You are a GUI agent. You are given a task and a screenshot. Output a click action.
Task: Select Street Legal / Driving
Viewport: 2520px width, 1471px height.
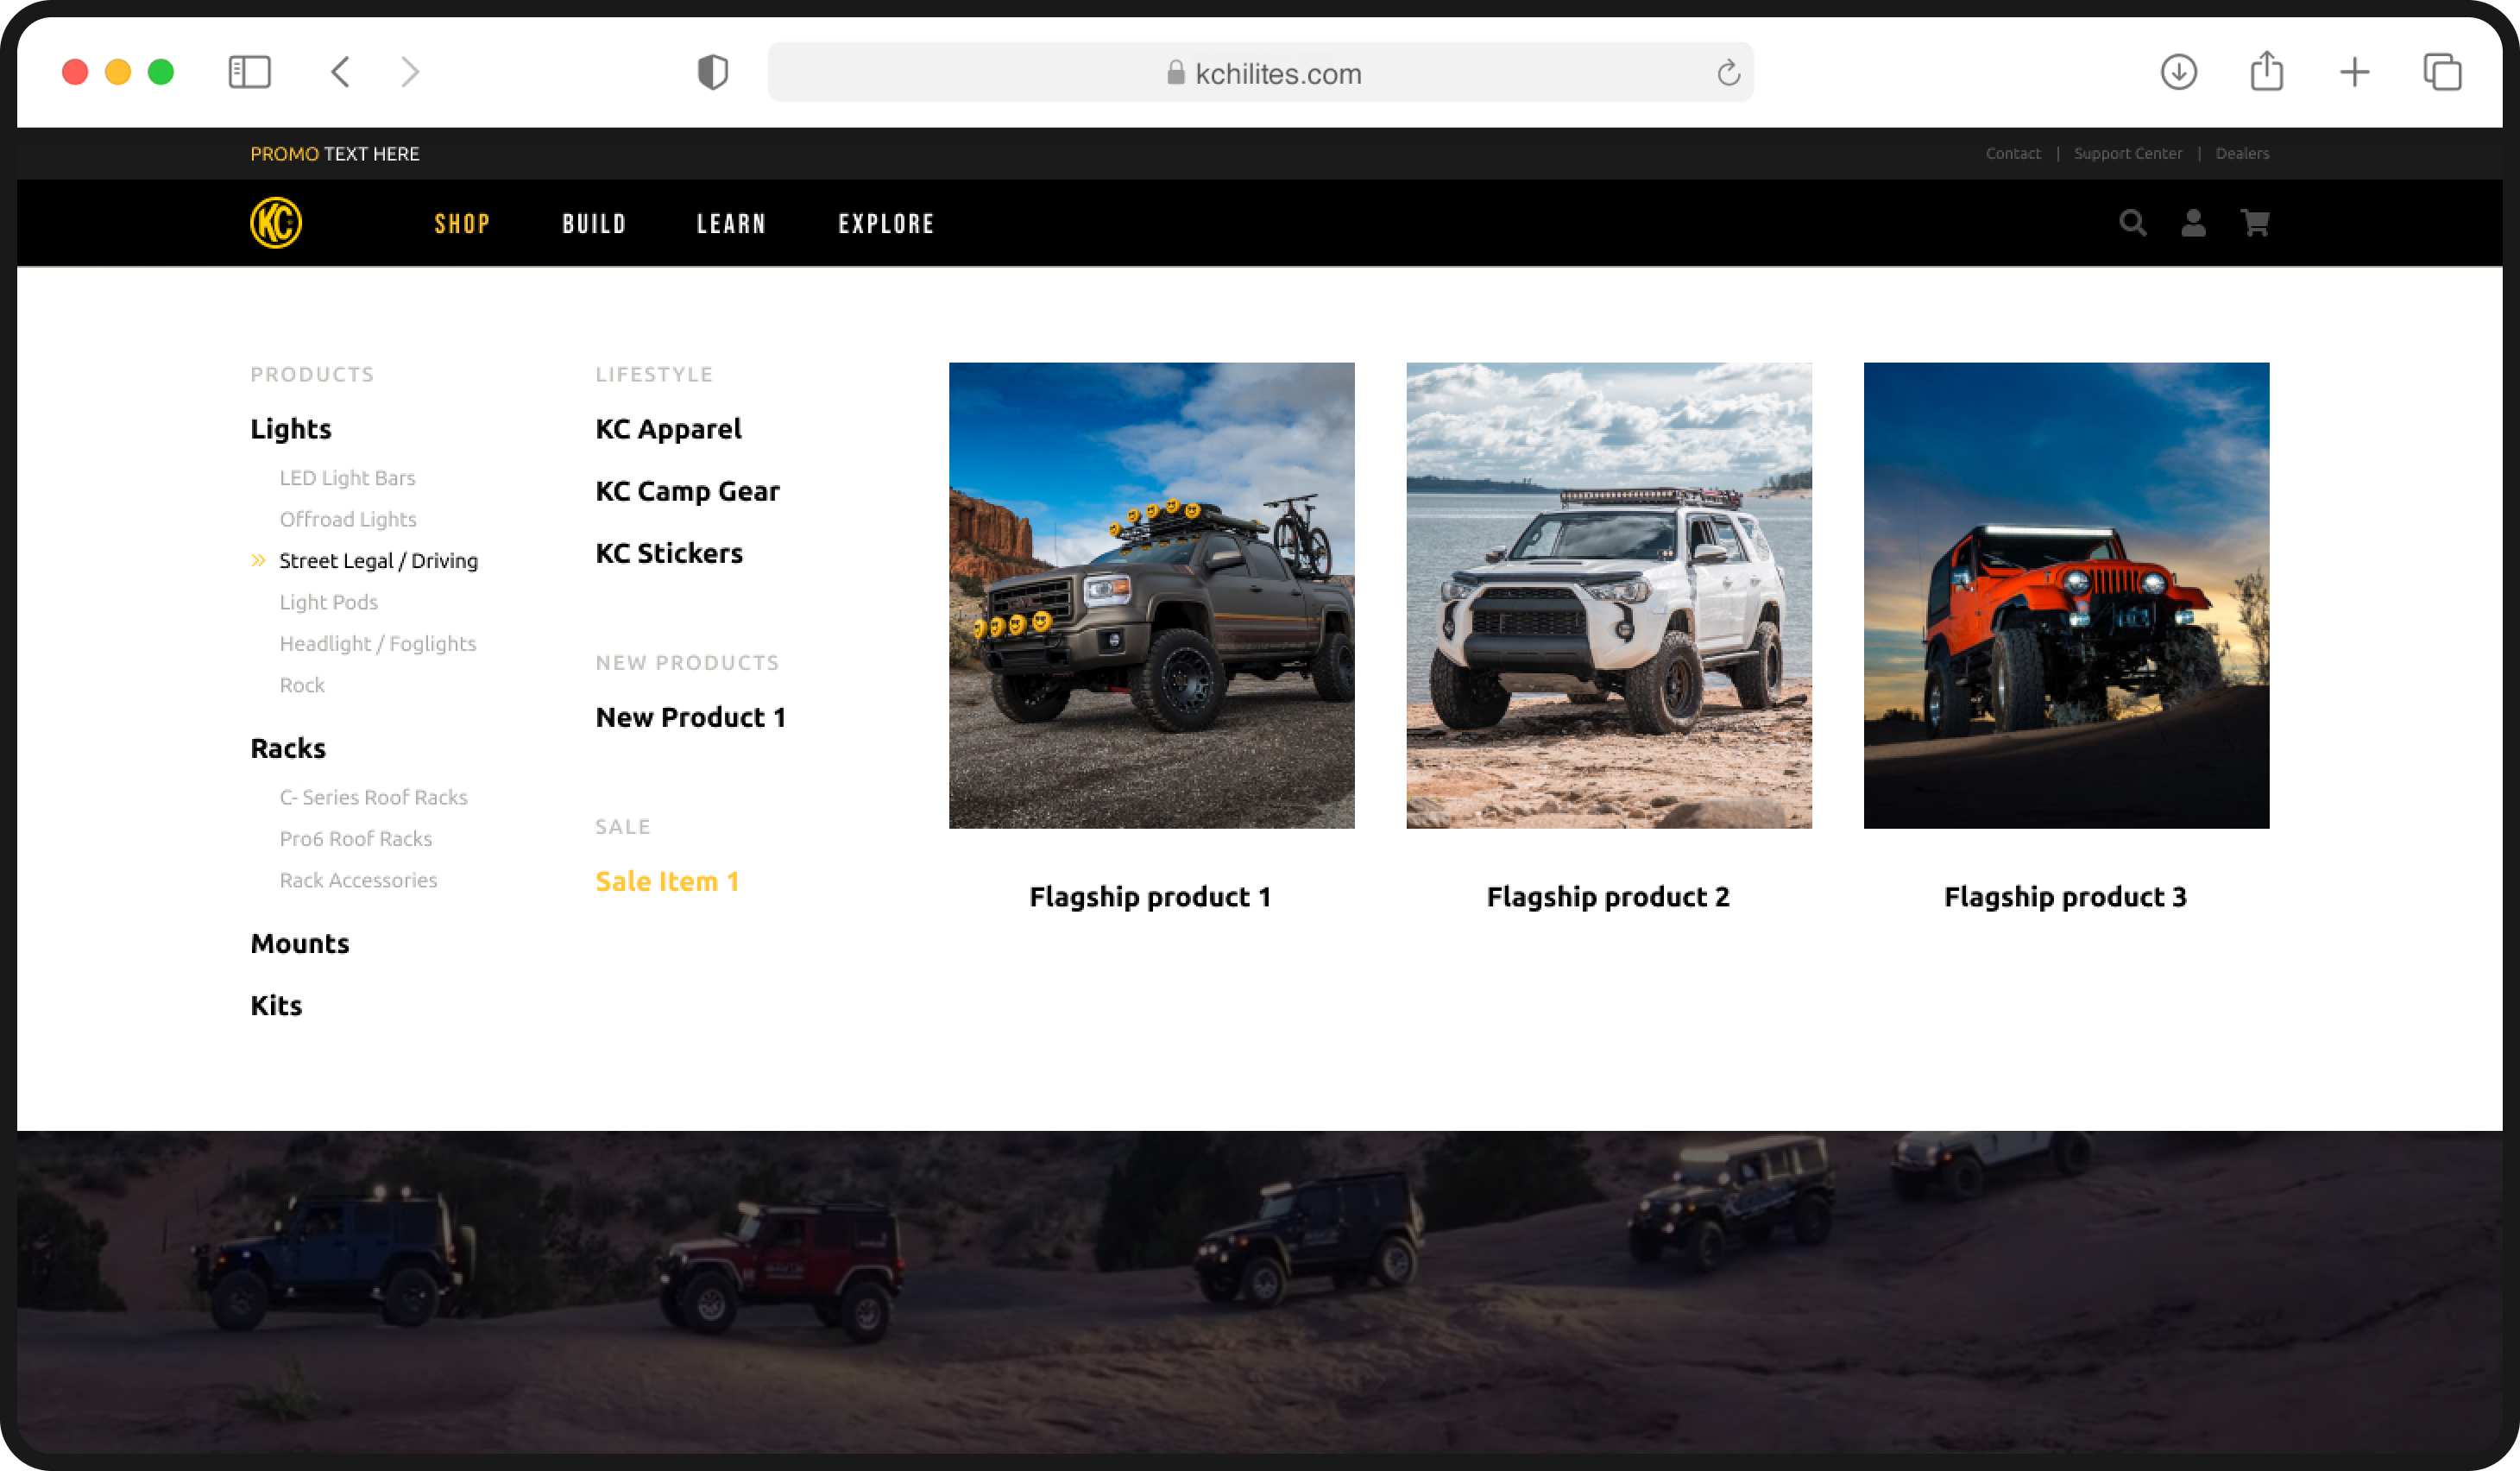point(378,561)
